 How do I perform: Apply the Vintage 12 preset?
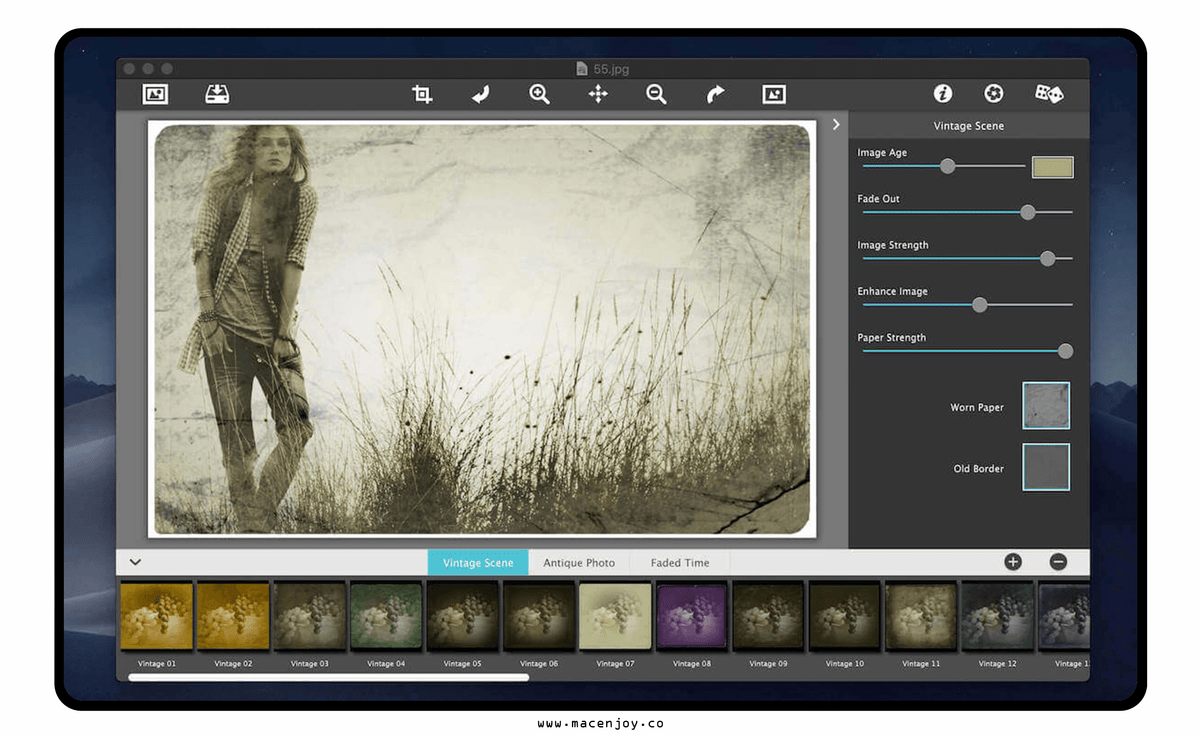point(997,617)
